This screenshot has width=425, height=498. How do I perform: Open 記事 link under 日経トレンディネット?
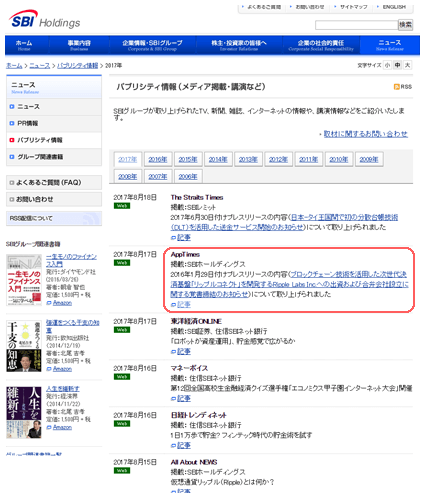tap(183, 445)
